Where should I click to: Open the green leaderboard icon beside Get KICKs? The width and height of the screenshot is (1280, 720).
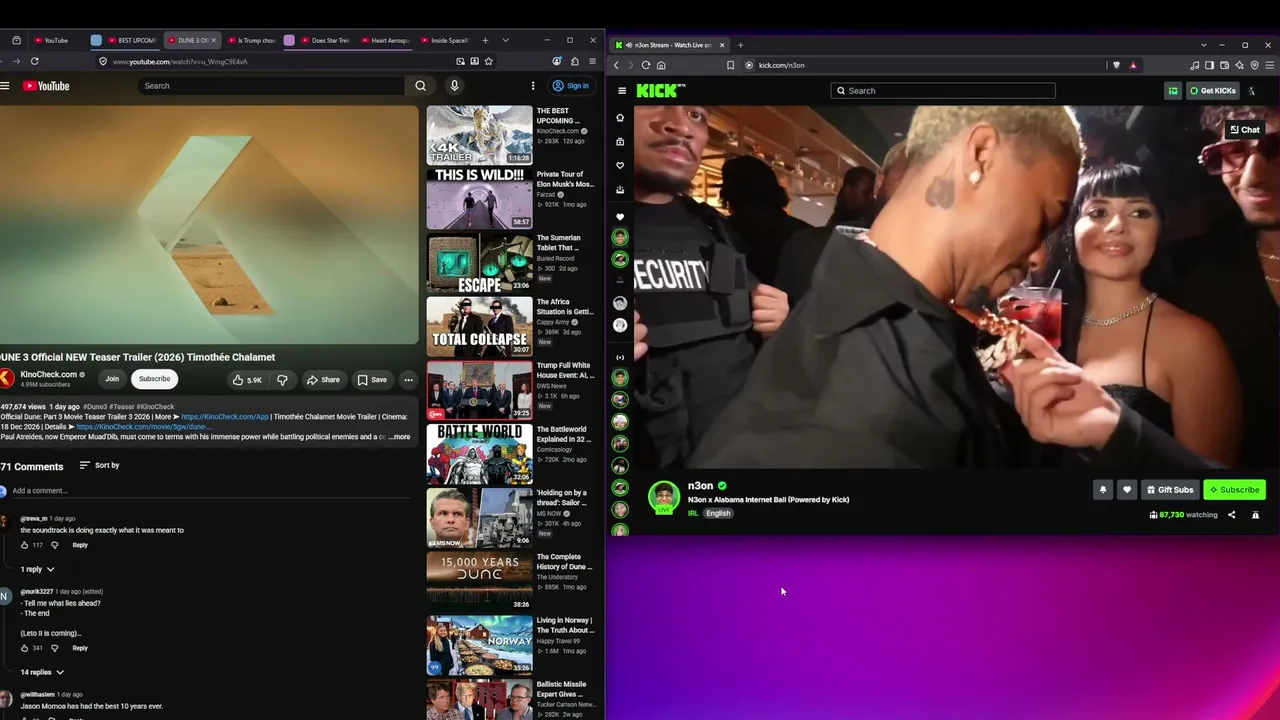(x=1173, y=91)
